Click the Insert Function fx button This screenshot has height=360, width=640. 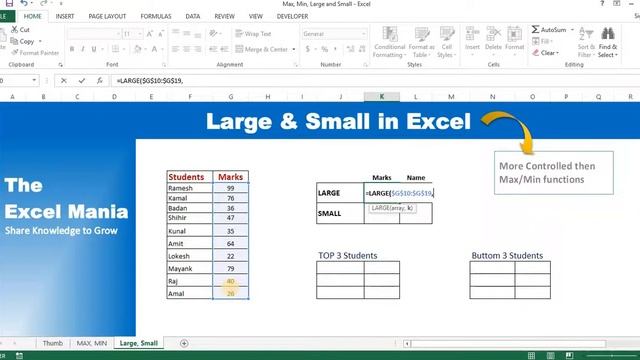[x=100, y=81]
